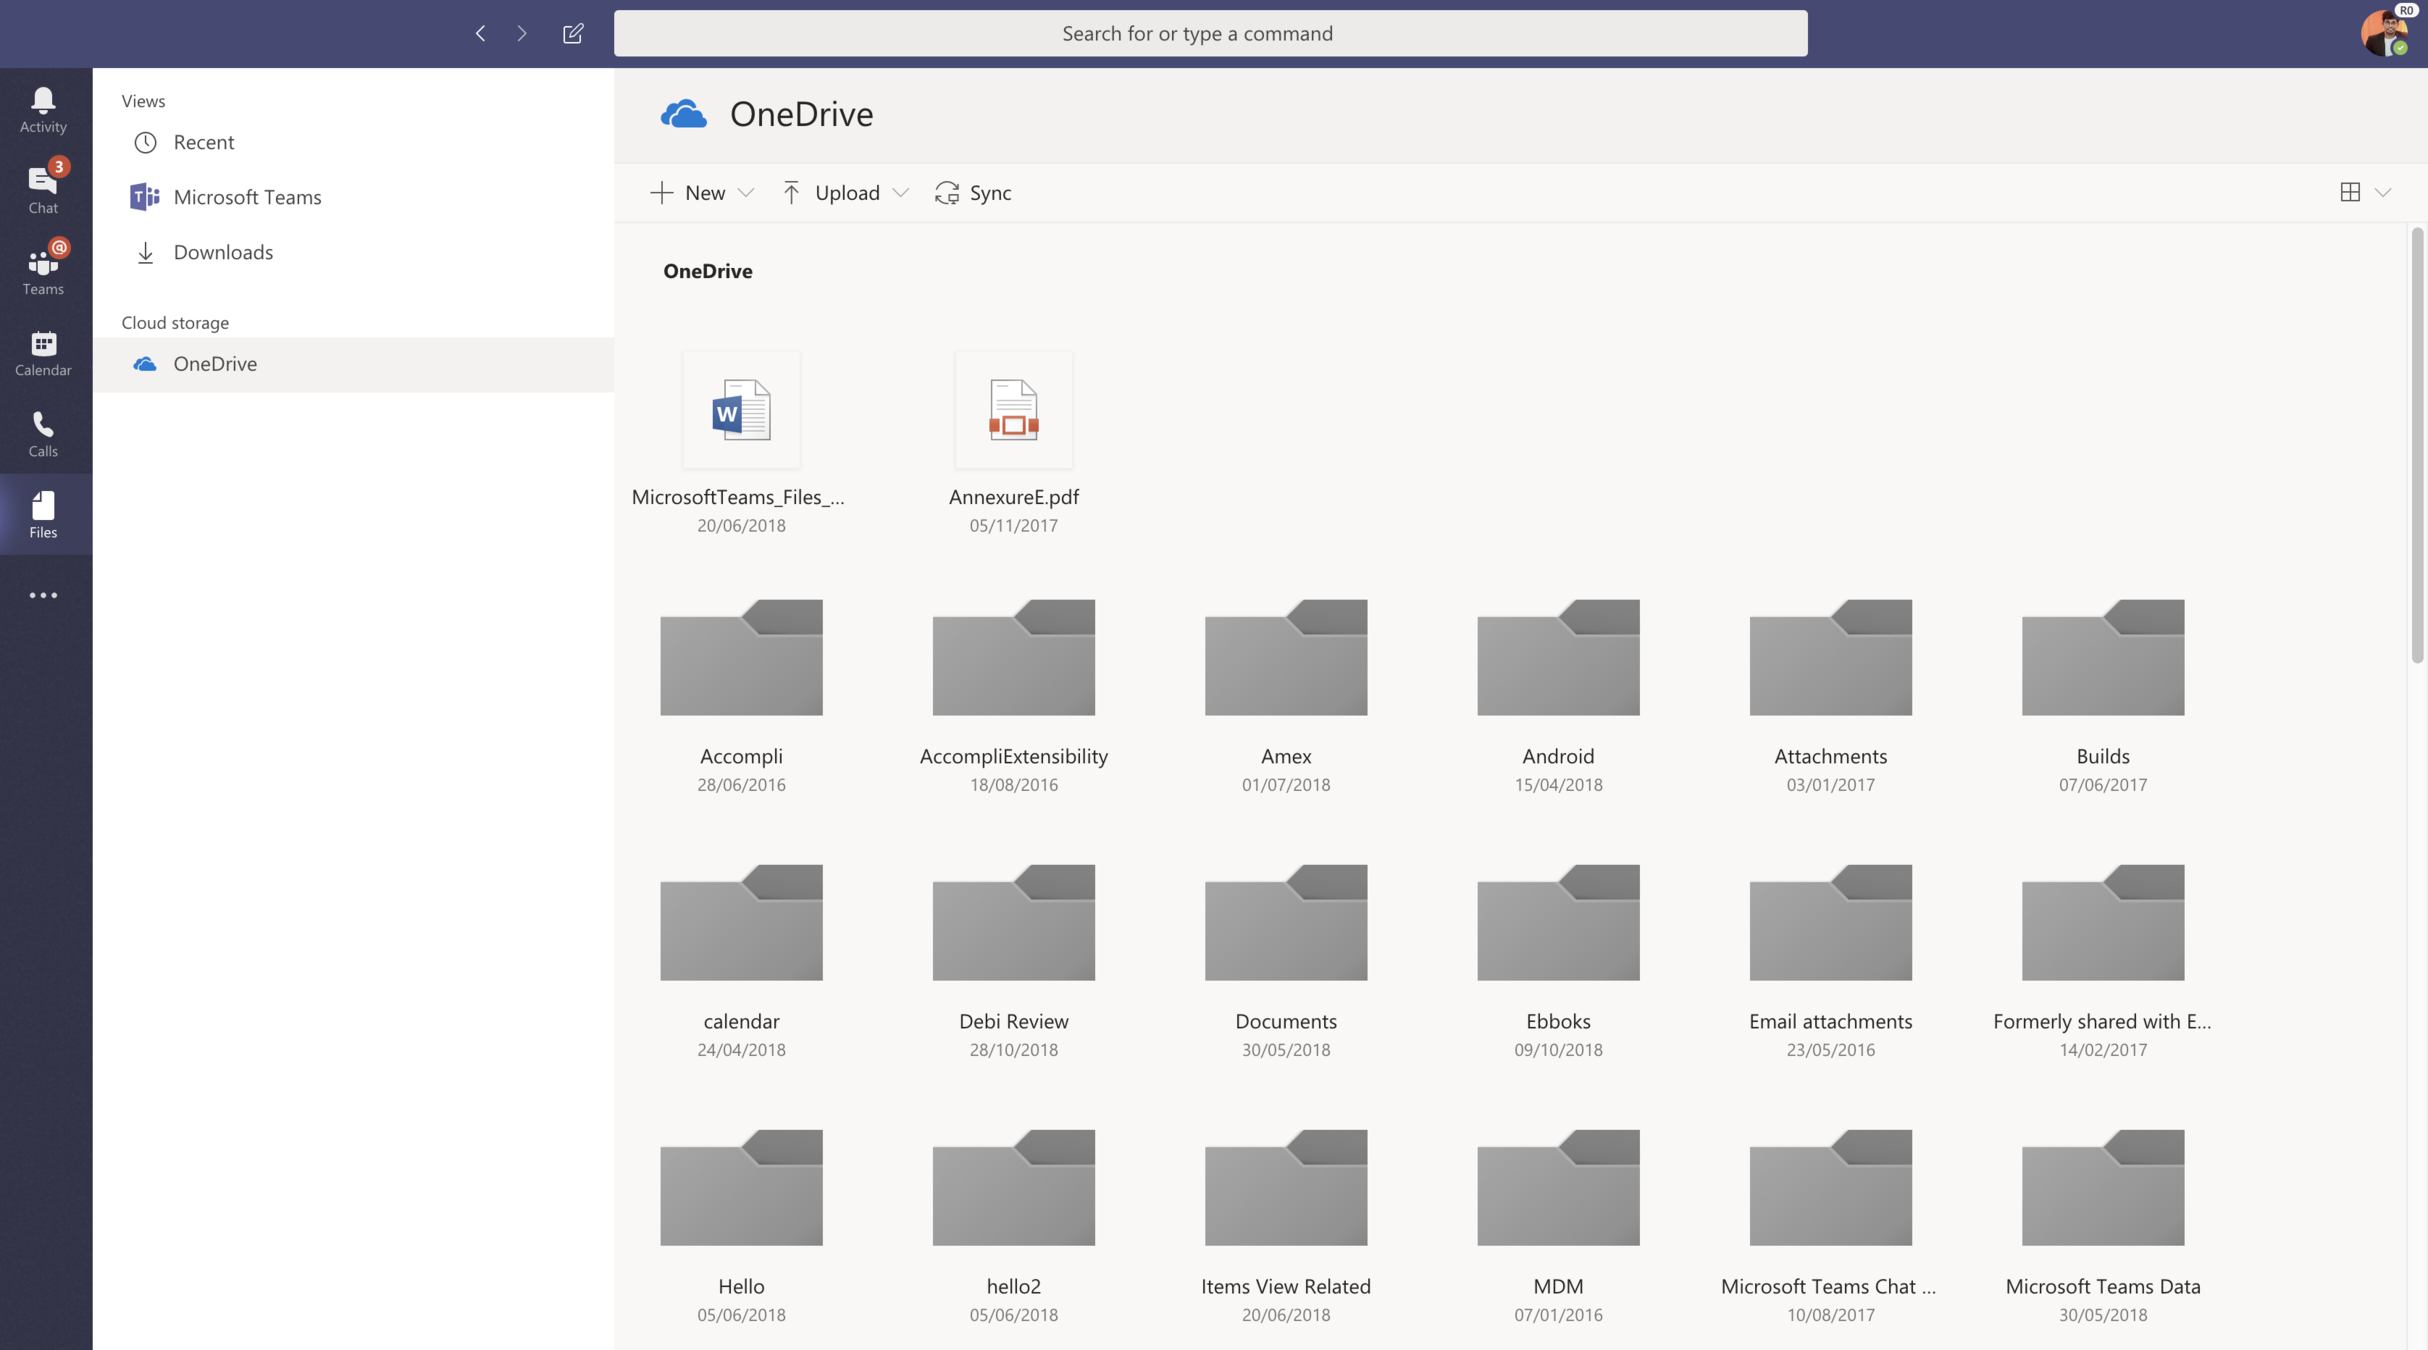
Task: Open Microsoft Teams files view
Action: pos(246,197)
